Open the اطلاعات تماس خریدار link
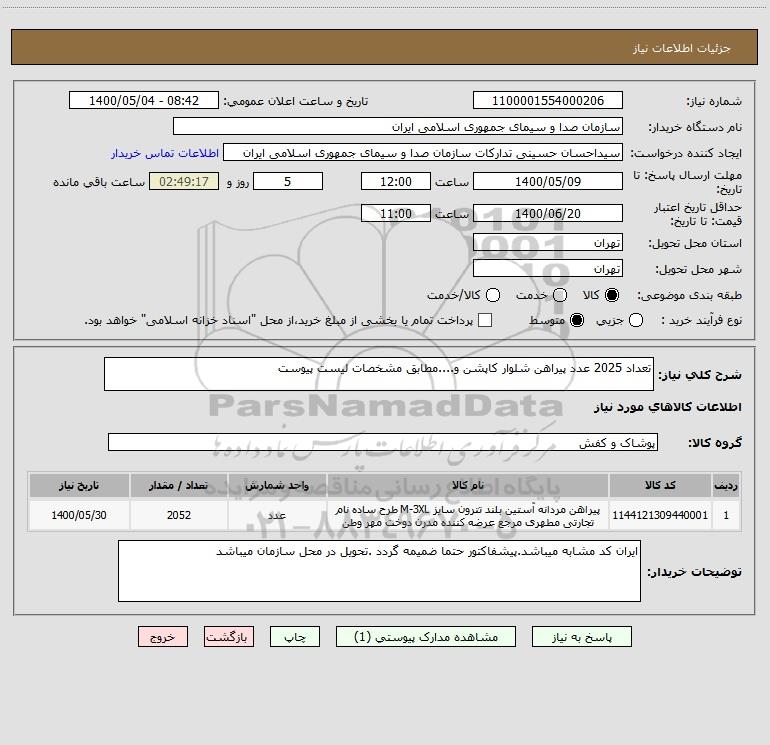This screenshot has height=745, width=770. (165, 153)
